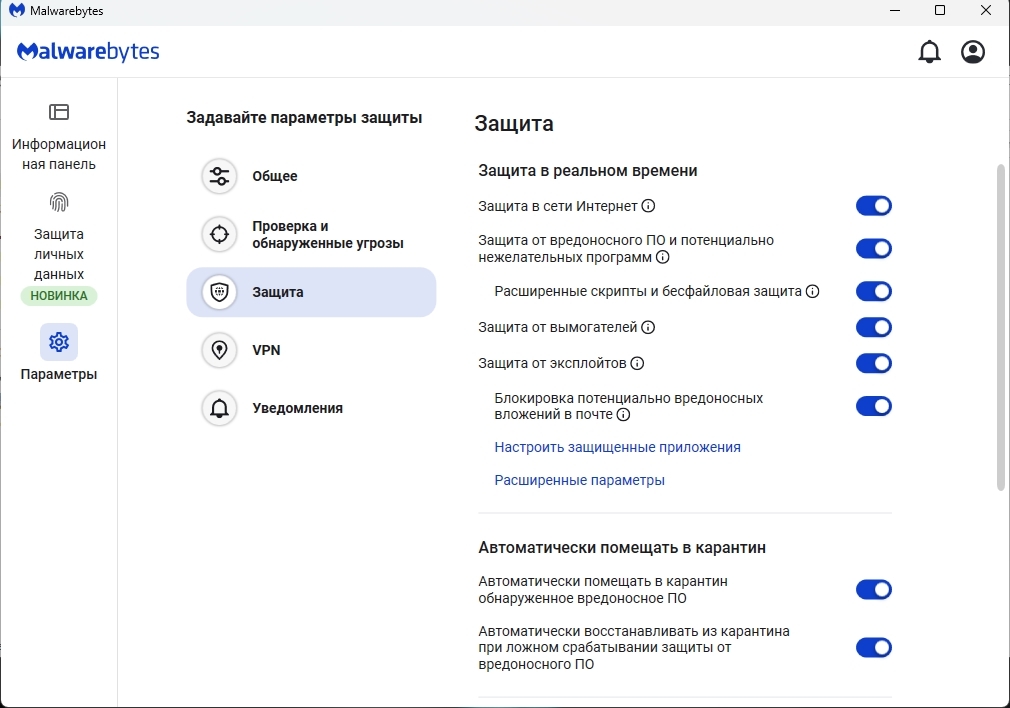Click the НОВИНКА badge
The width and height of the screenshot is (1010, 708).
[x=59, y=296]
